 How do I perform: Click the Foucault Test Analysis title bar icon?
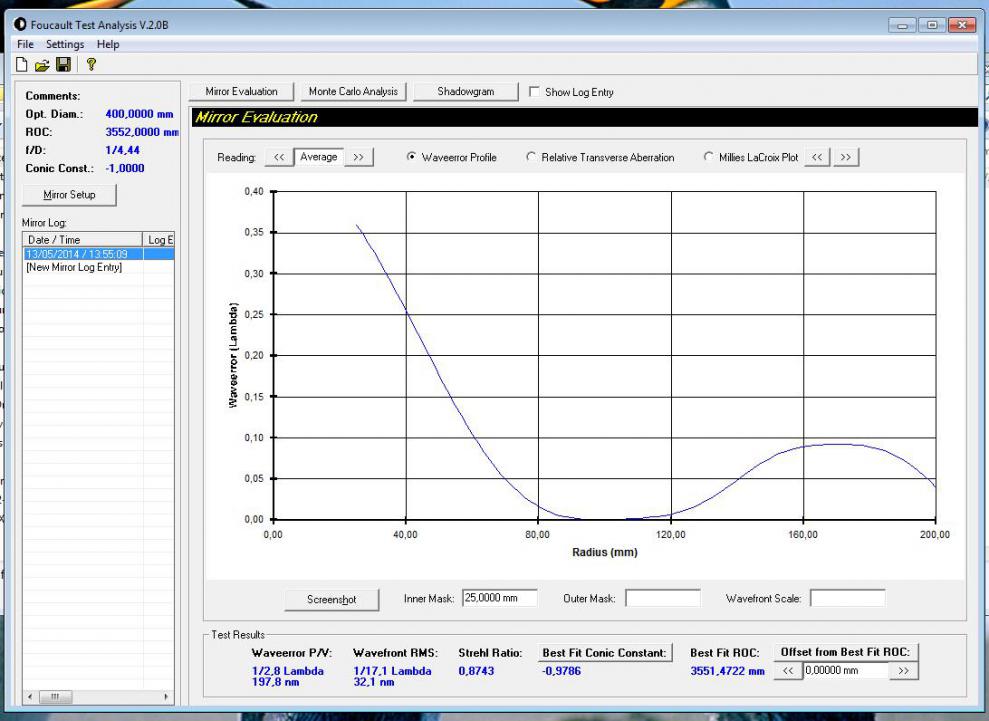click(20, 25)
